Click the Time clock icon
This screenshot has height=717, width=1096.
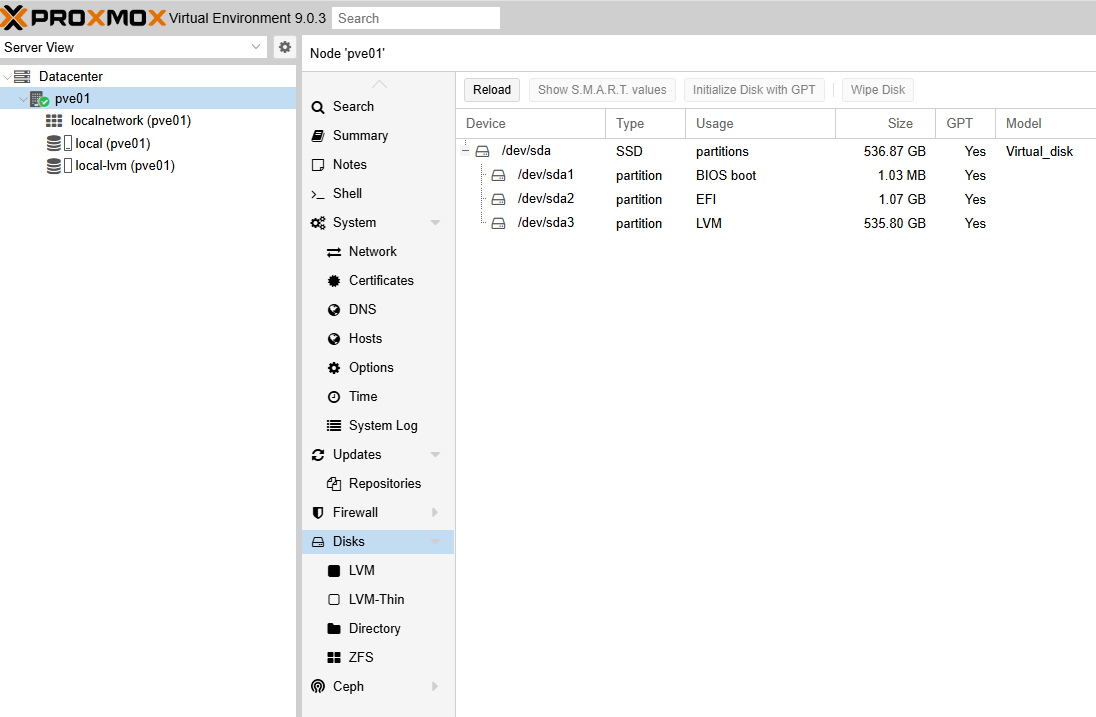(x=334, y=397)
